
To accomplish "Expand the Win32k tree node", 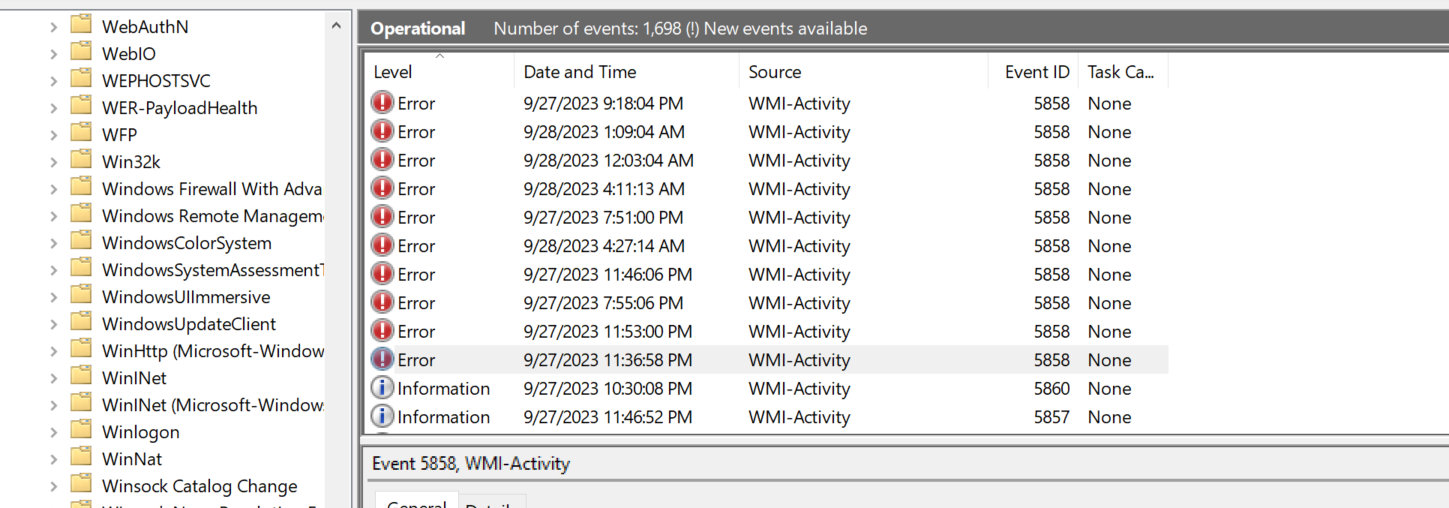I will [x=53, y=162].
